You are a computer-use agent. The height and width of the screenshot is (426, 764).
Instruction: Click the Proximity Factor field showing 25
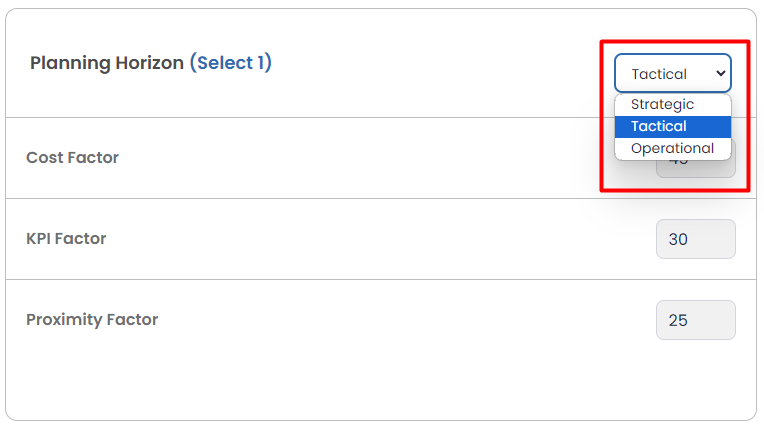[695, 320]
